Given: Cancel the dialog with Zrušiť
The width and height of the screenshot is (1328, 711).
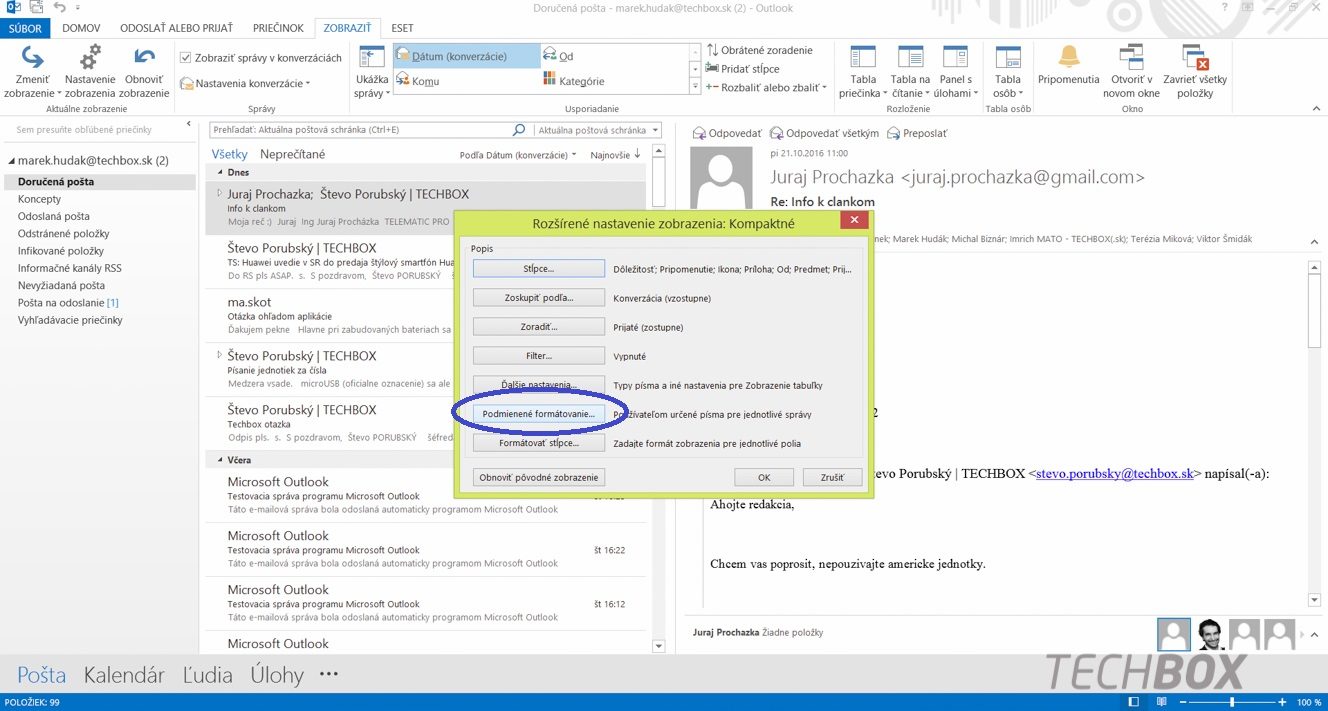Looking at the screenshot, I should tap(832, 477).
